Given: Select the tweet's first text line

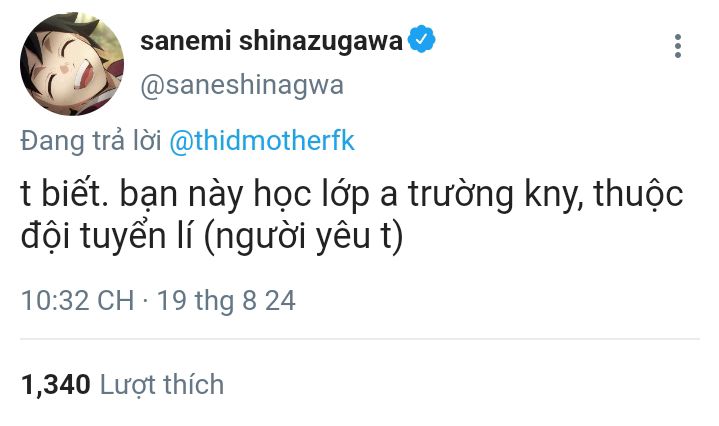Looking at the screenshot, I should pyautogui.click(x=351, y=195).
